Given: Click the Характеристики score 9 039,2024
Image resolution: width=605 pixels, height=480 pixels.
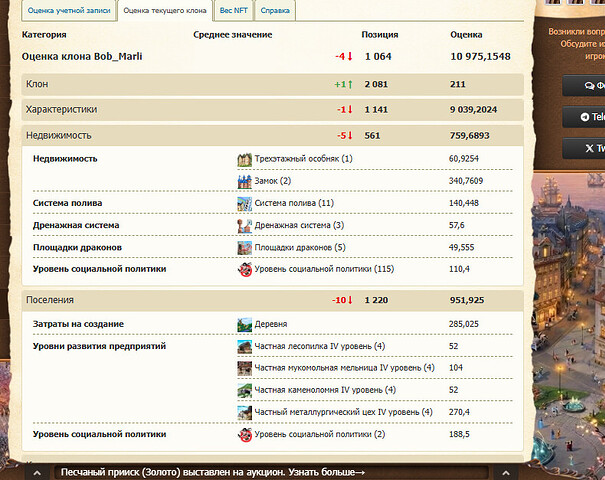Looking at the screenshot, I should tap(473, 110).
